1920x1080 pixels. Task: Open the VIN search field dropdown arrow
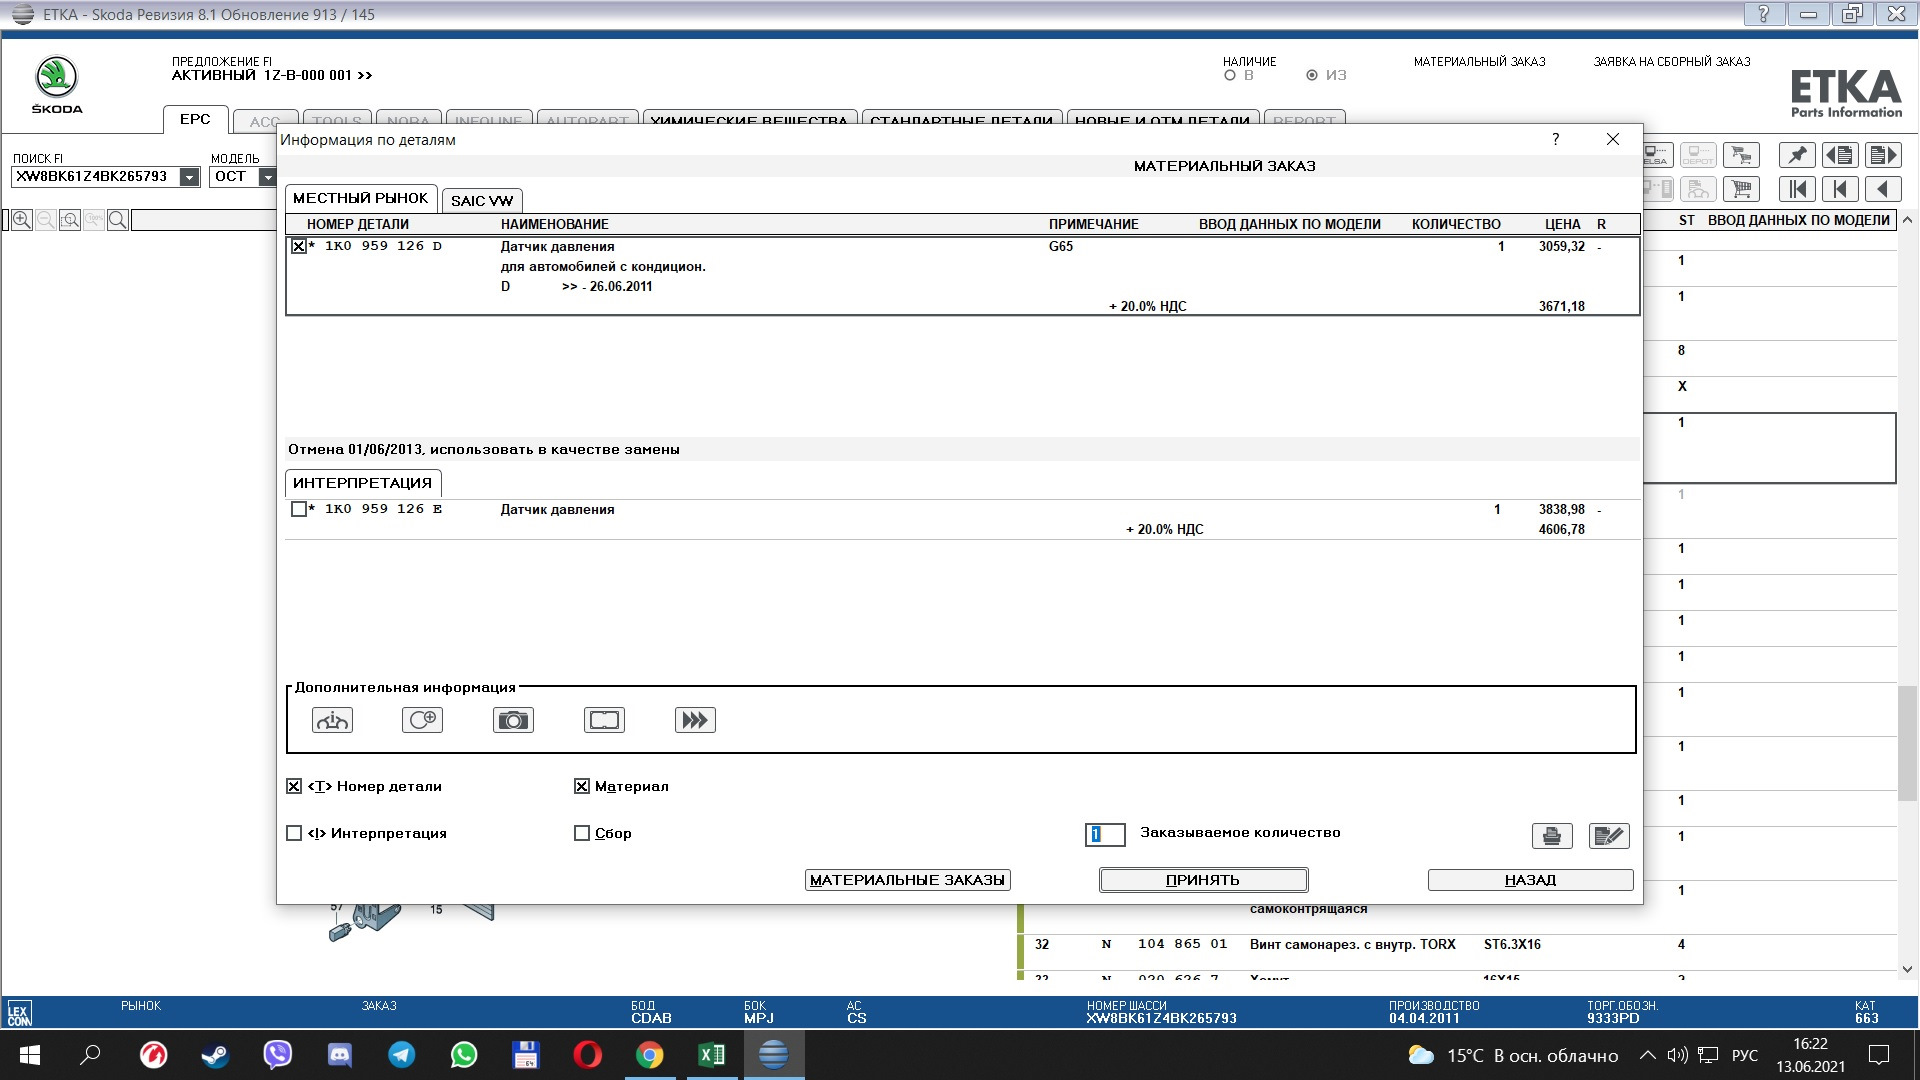point(189,177)
